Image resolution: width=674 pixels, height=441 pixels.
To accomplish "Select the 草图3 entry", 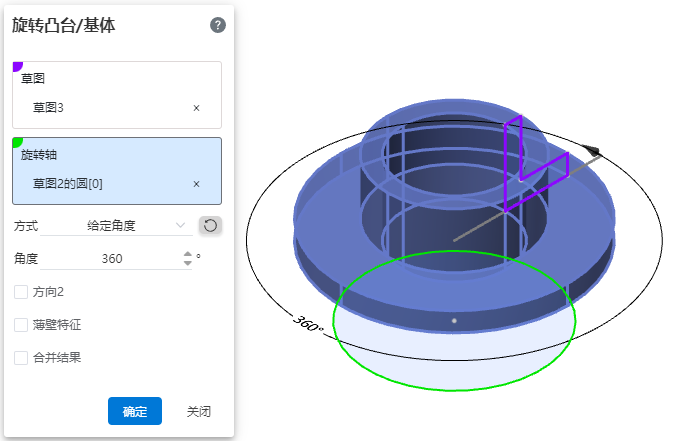I will pyautogui.click(x=48, y=107).
